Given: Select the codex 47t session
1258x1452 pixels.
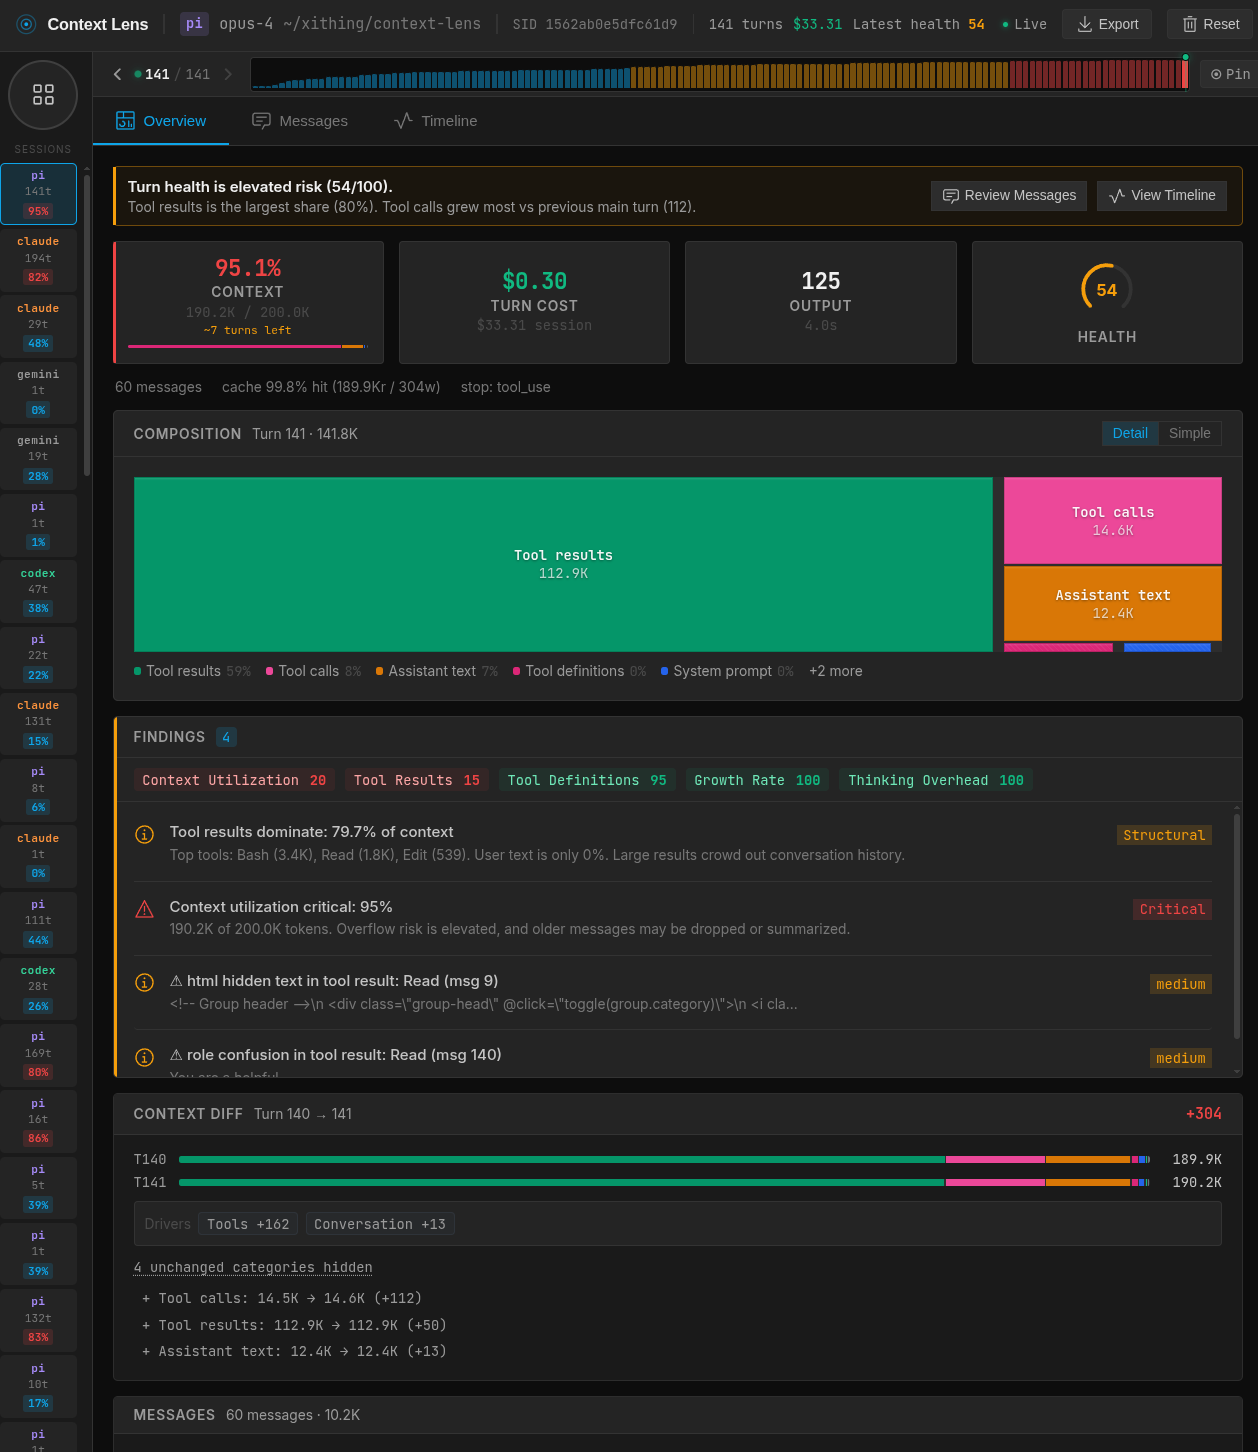Looking at the screenshot, I should pyautogui.click(x=38, y=591).
